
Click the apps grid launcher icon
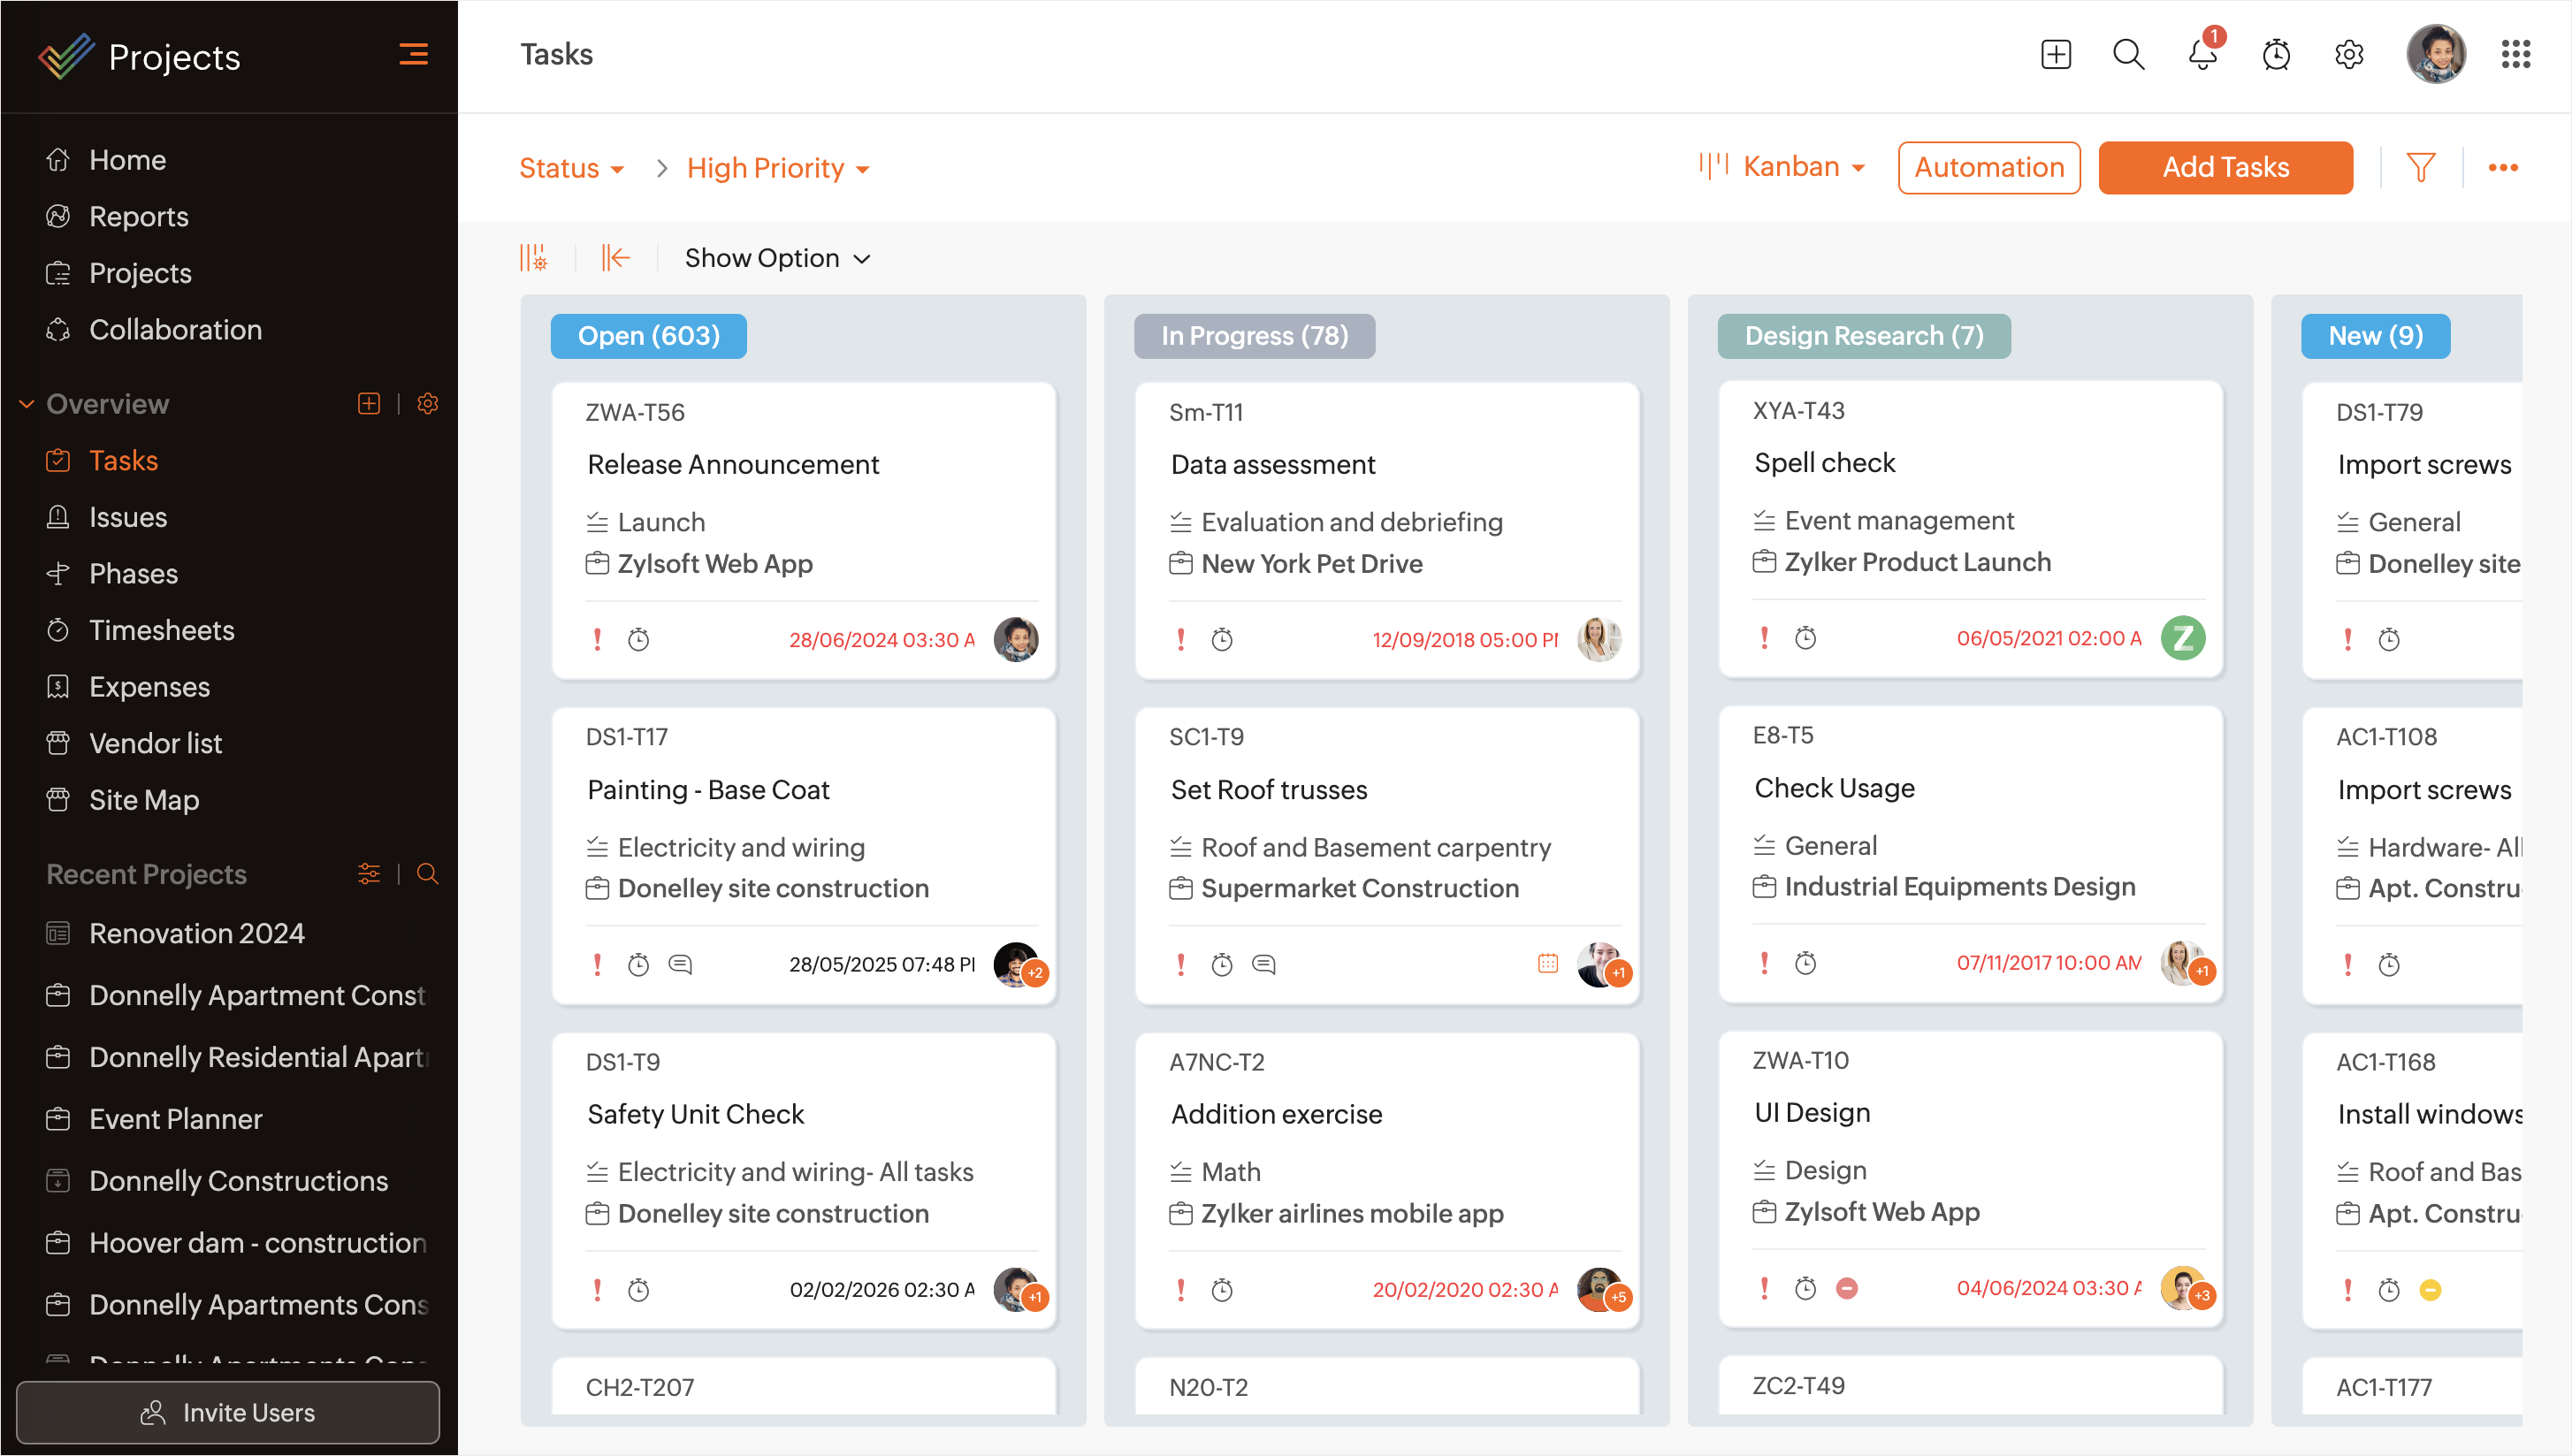tap(2515, 55)
